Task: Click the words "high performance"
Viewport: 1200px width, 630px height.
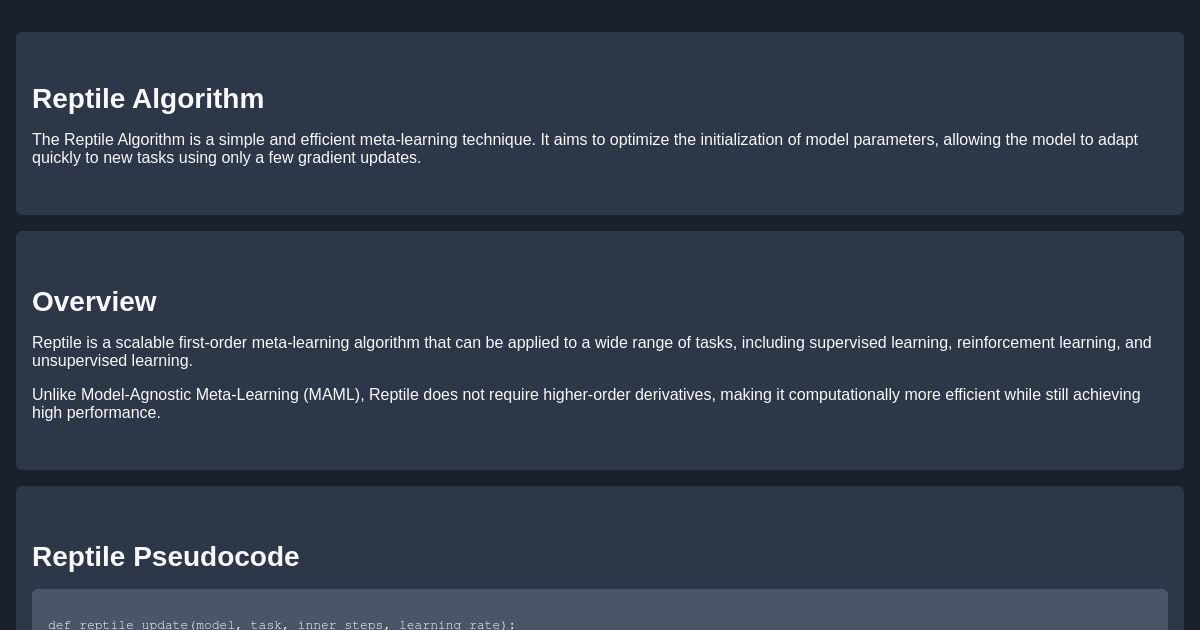Action: (x=94, y=413)
